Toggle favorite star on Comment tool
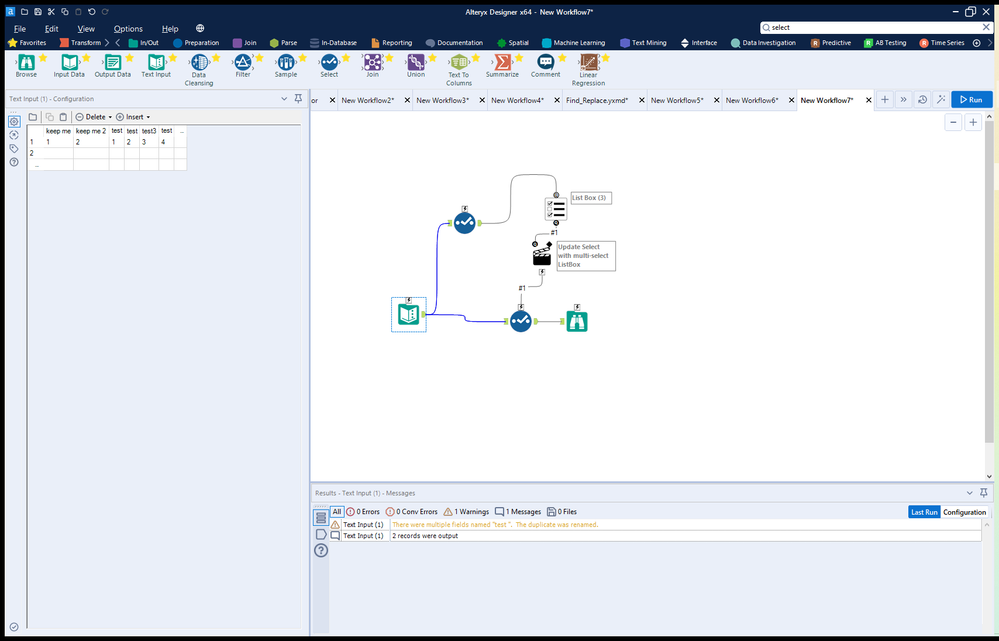This screenshot has height=641, width=999. pyautogui.click(x=562, y=58)
